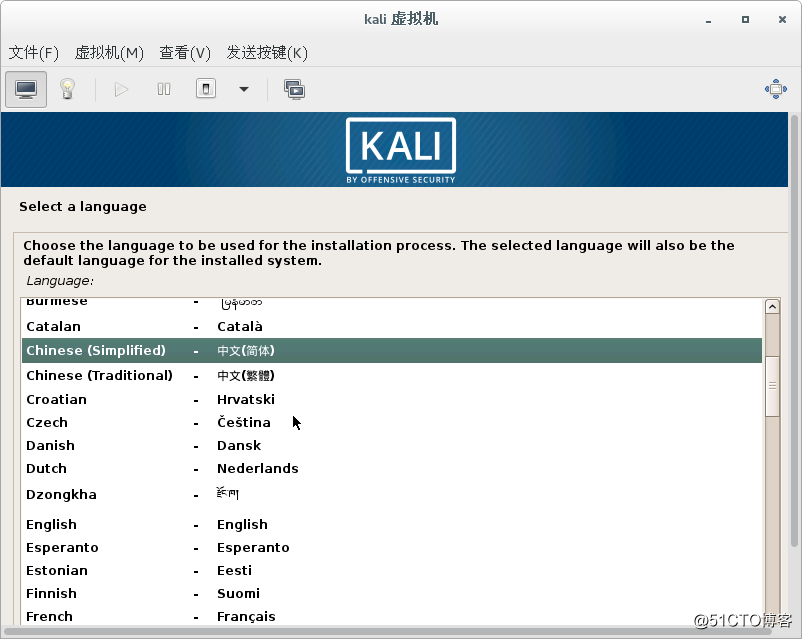Select French language row
This screenshot has height=639, width=802.
tap(392, 616)
